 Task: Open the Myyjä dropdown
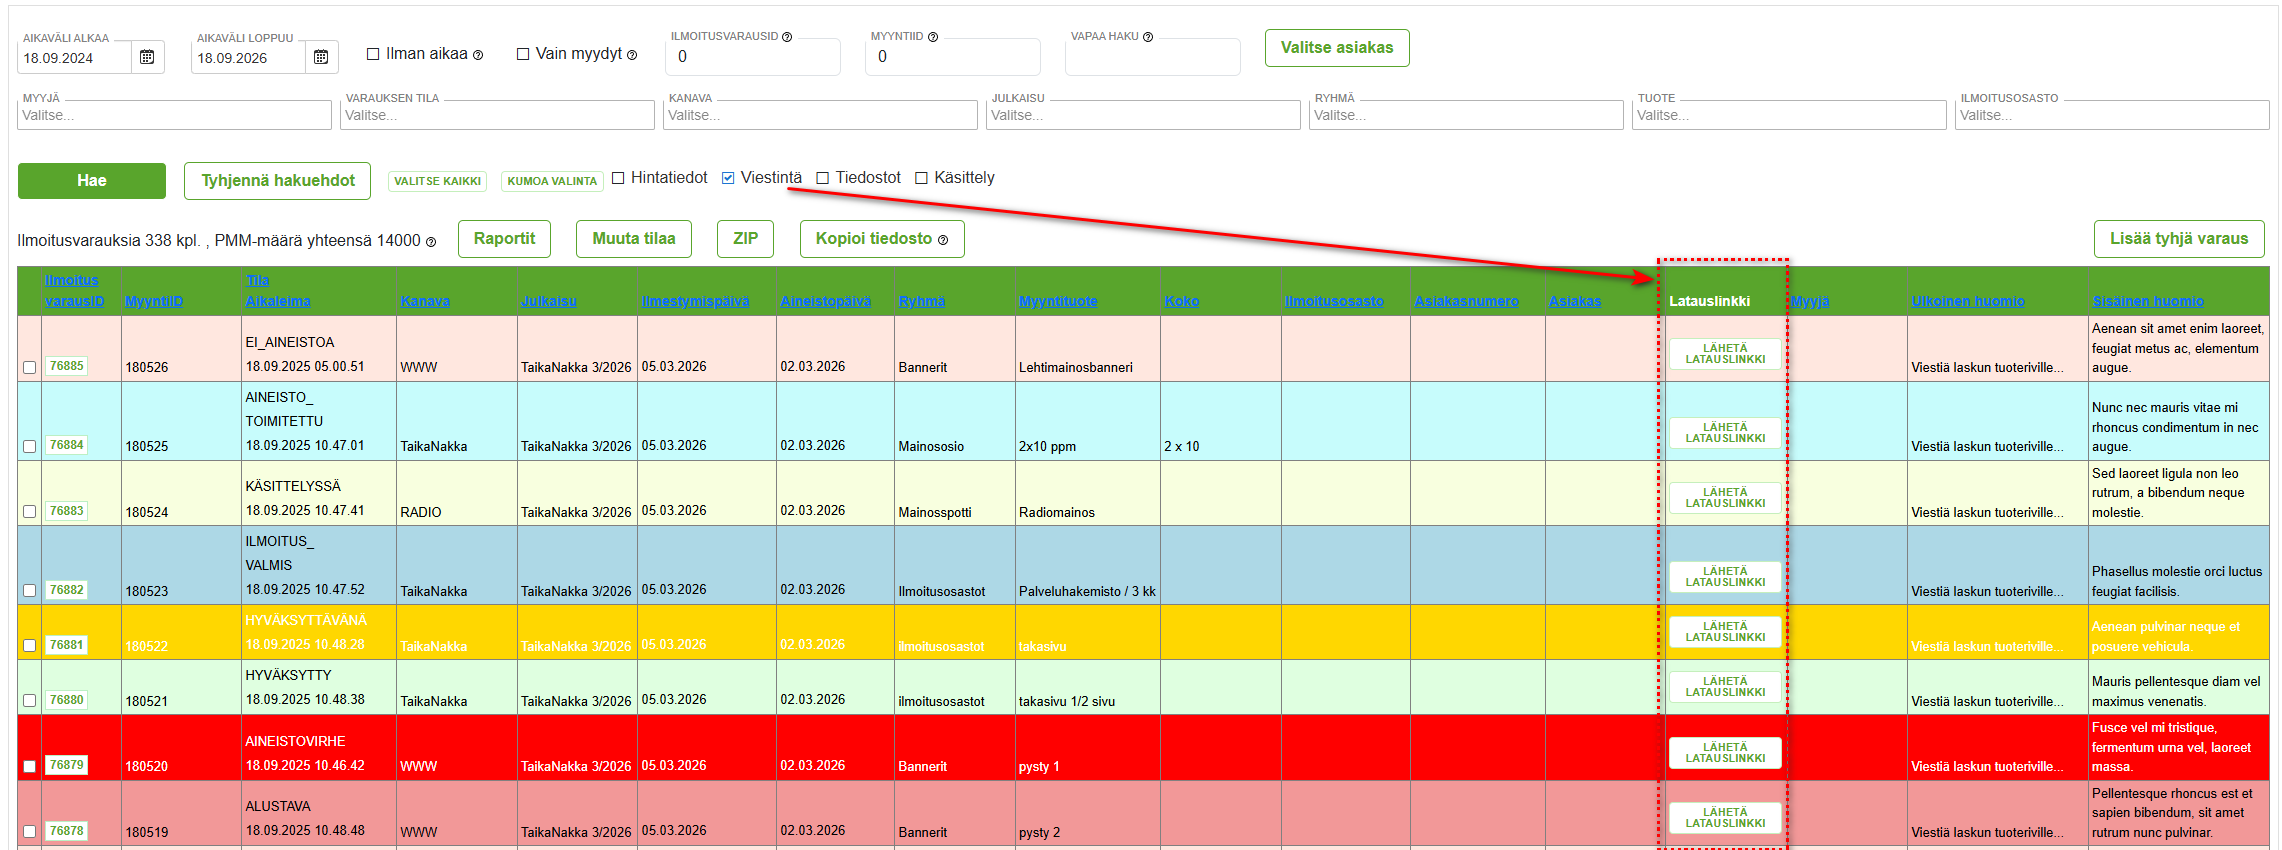(174, 115)
